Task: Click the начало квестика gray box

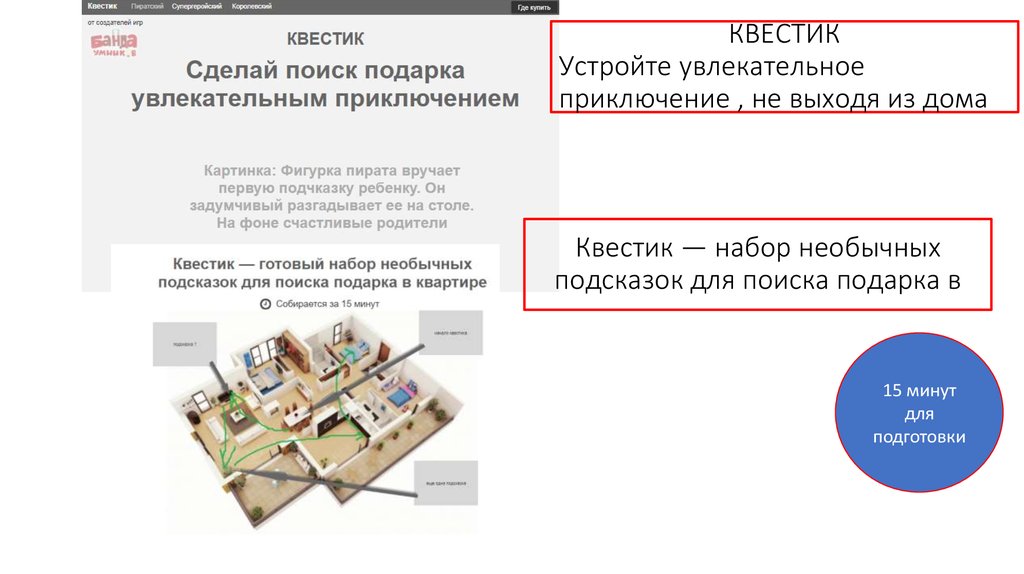Action: pyautogui.click(x=451, y=333)
